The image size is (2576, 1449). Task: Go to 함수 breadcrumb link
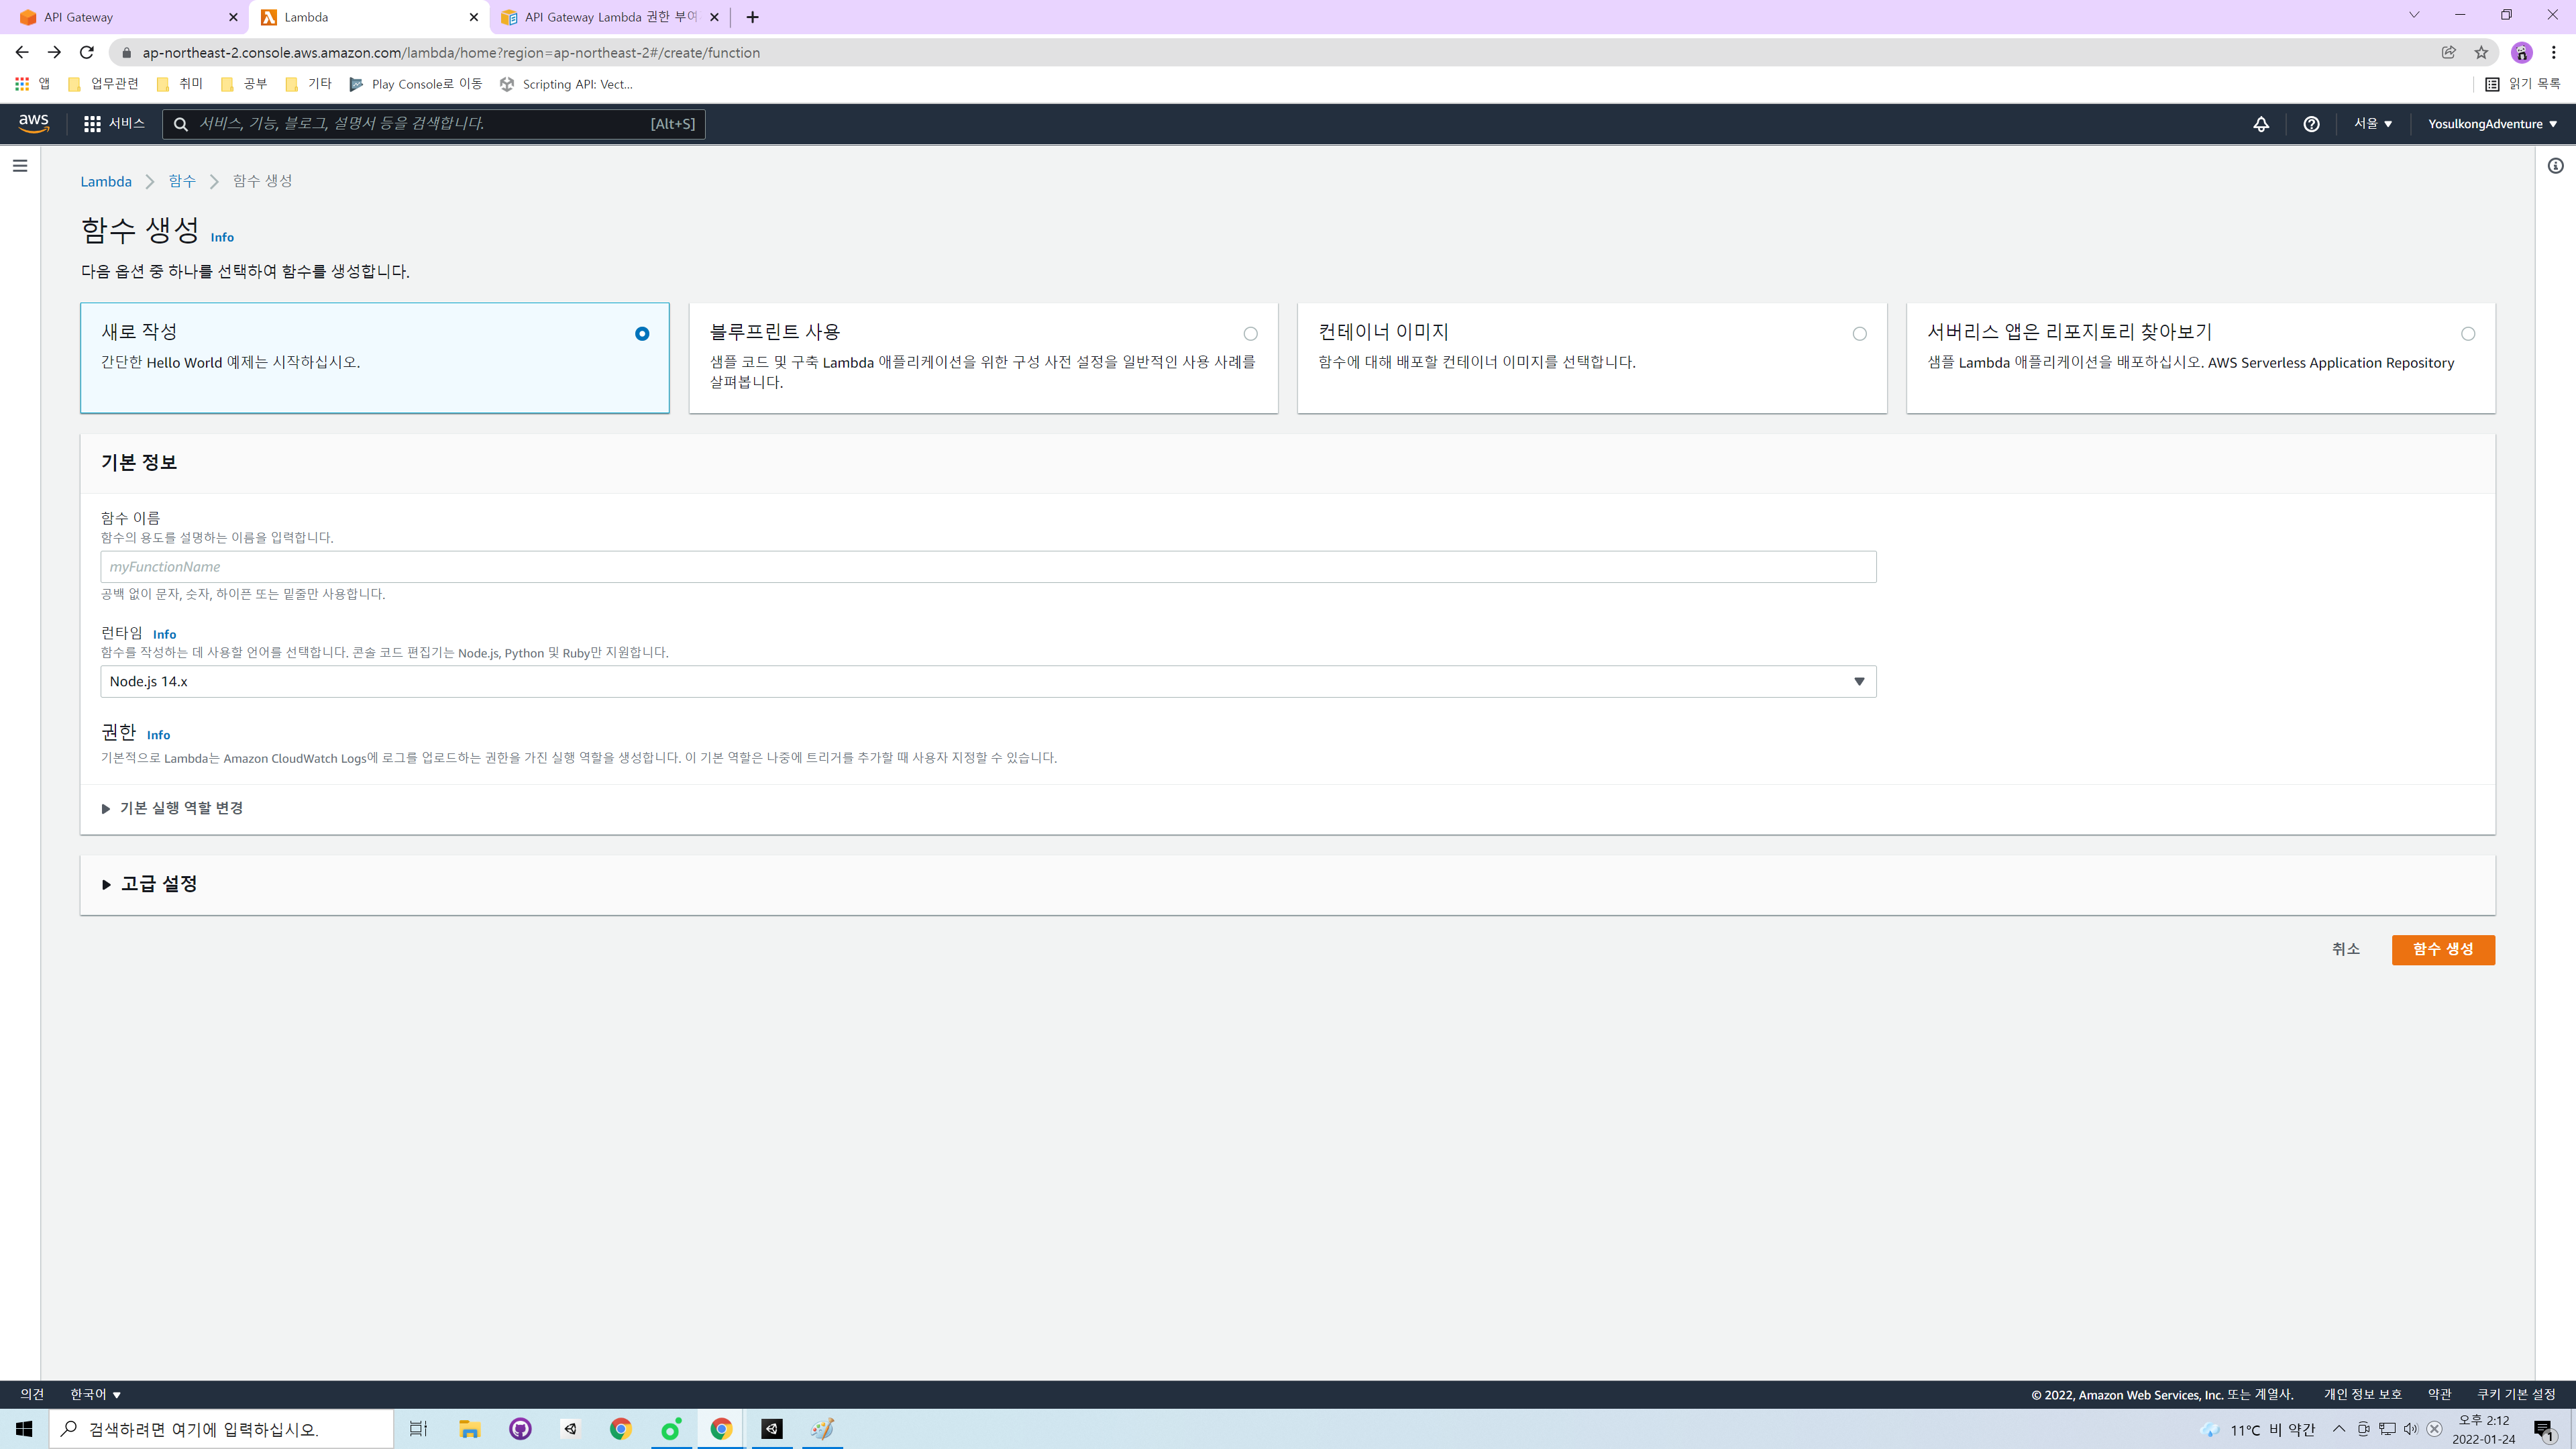(x=182, y=181)
